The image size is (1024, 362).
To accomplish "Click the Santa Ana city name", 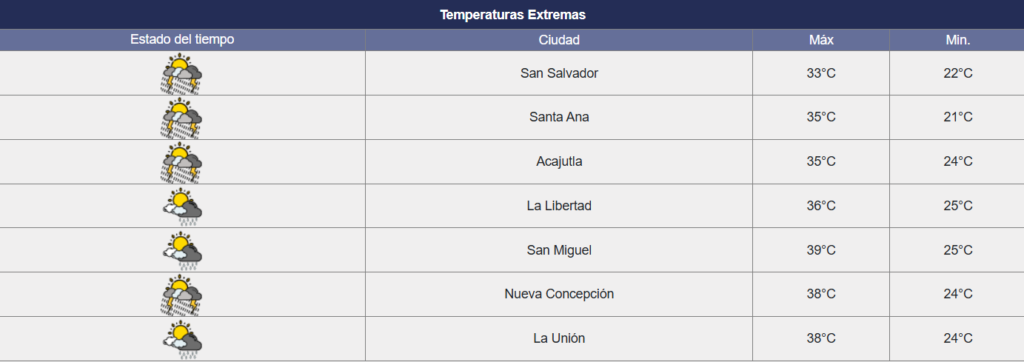I will [559, 117].
